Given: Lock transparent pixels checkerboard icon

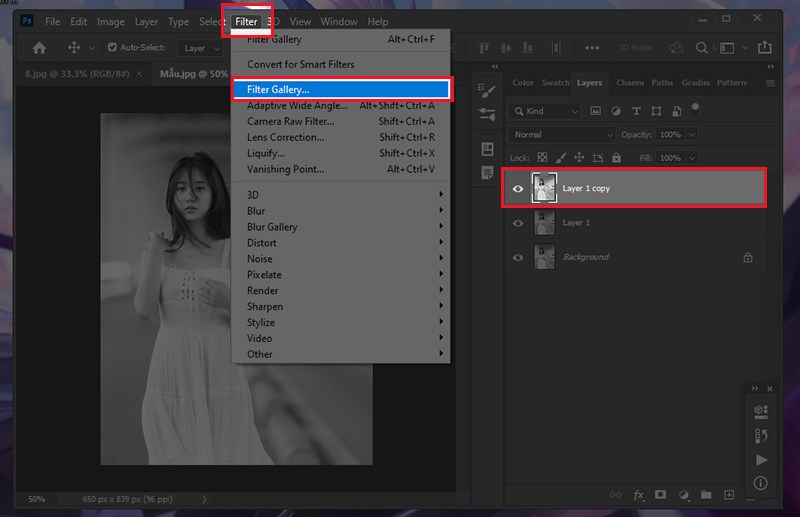Looking at the screenshot, I should click(542, 158).
